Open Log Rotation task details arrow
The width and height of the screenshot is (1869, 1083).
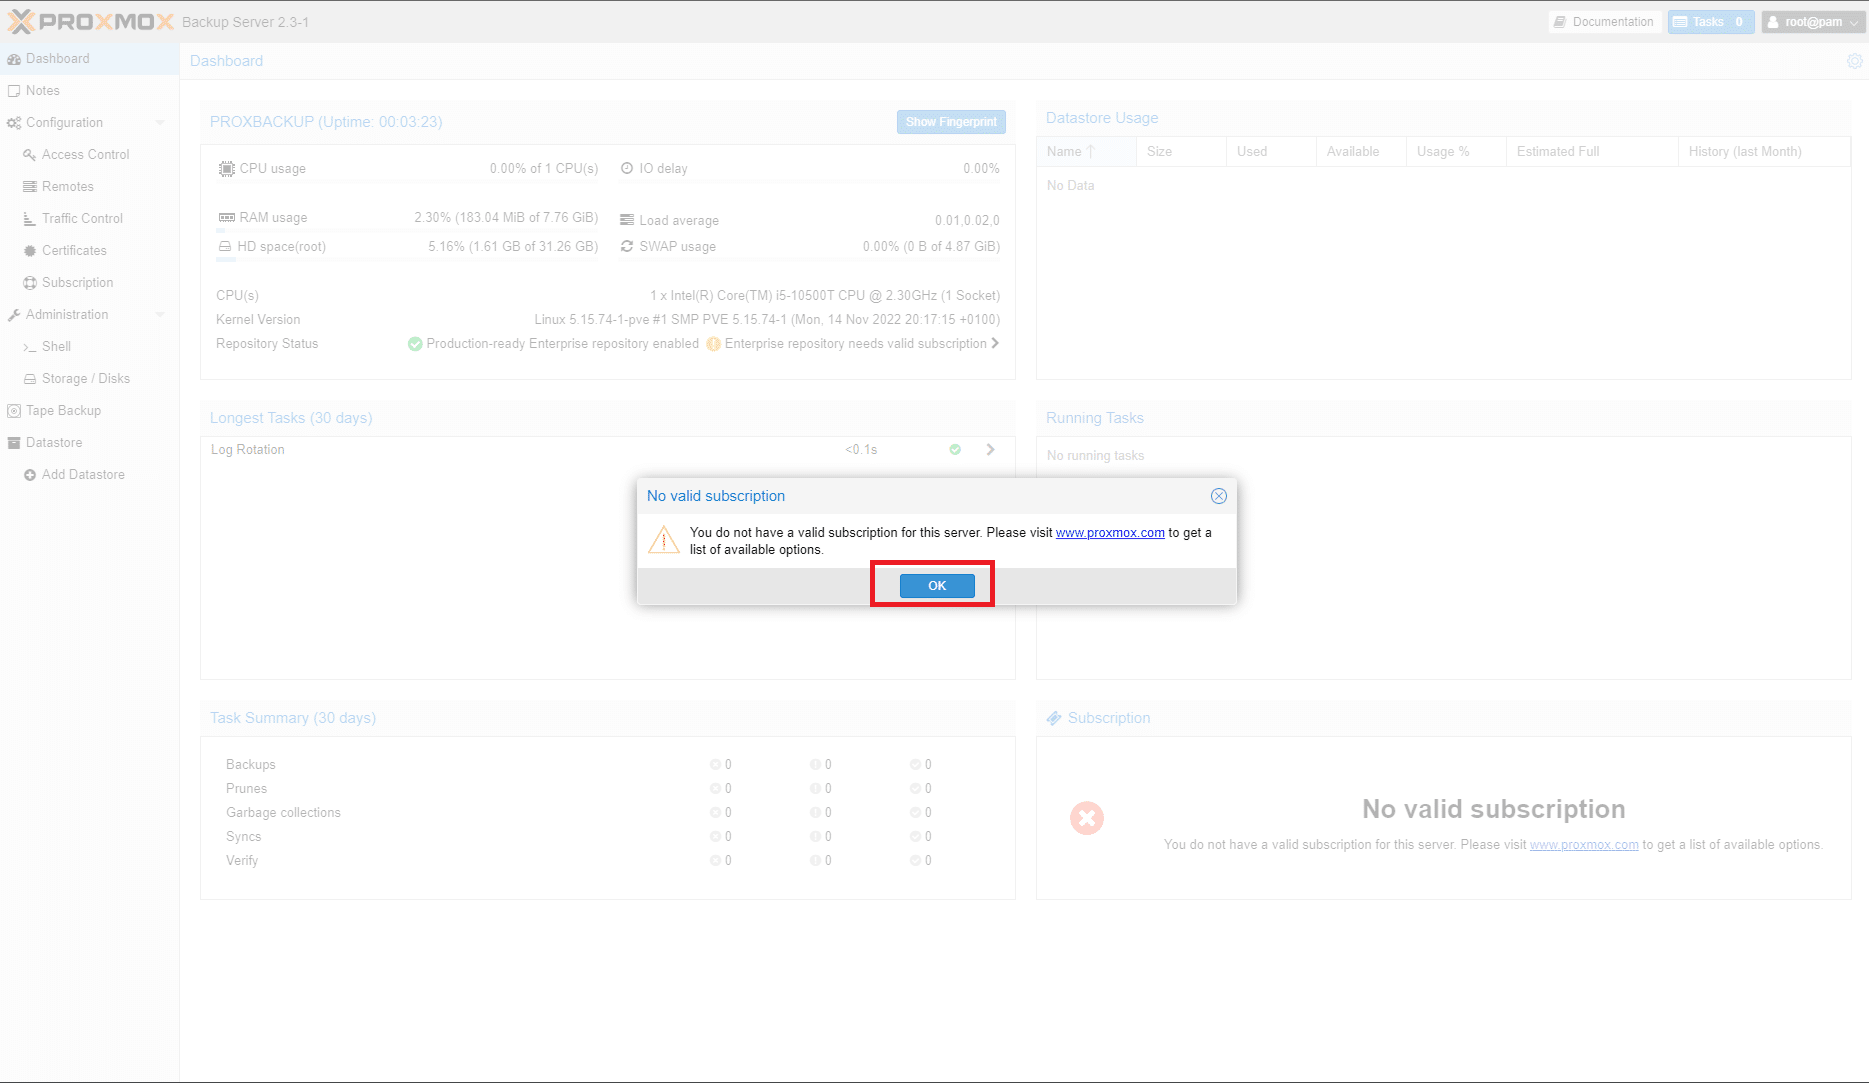(991, 450)
